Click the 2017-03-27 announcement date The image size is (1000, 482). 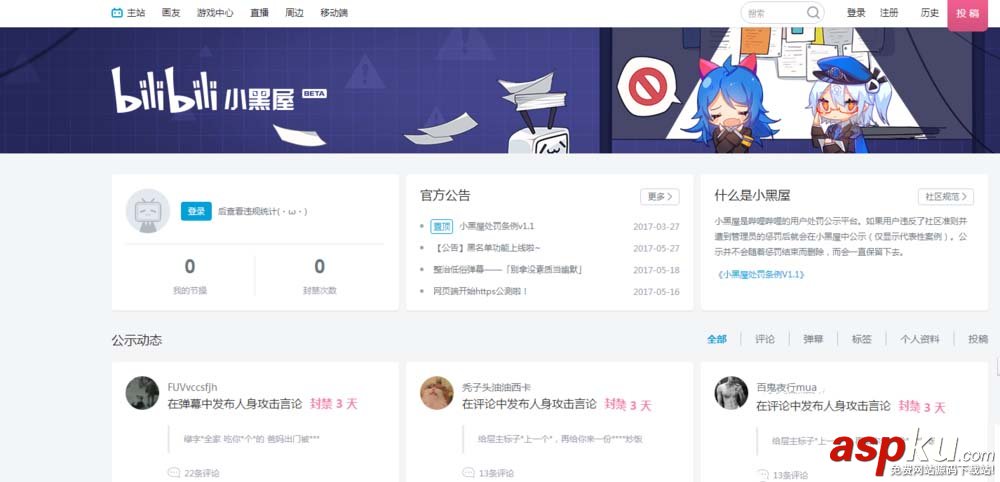coord(656,226)
